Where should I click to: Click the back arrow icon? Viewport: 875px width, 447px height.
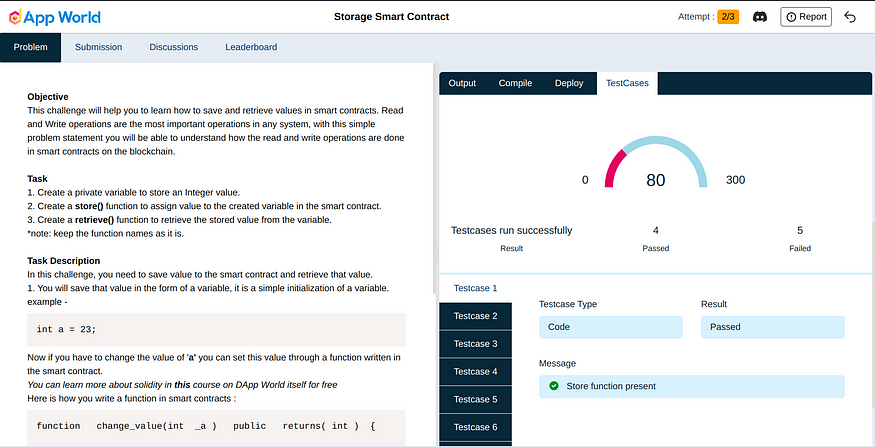(x=850, y=17)
